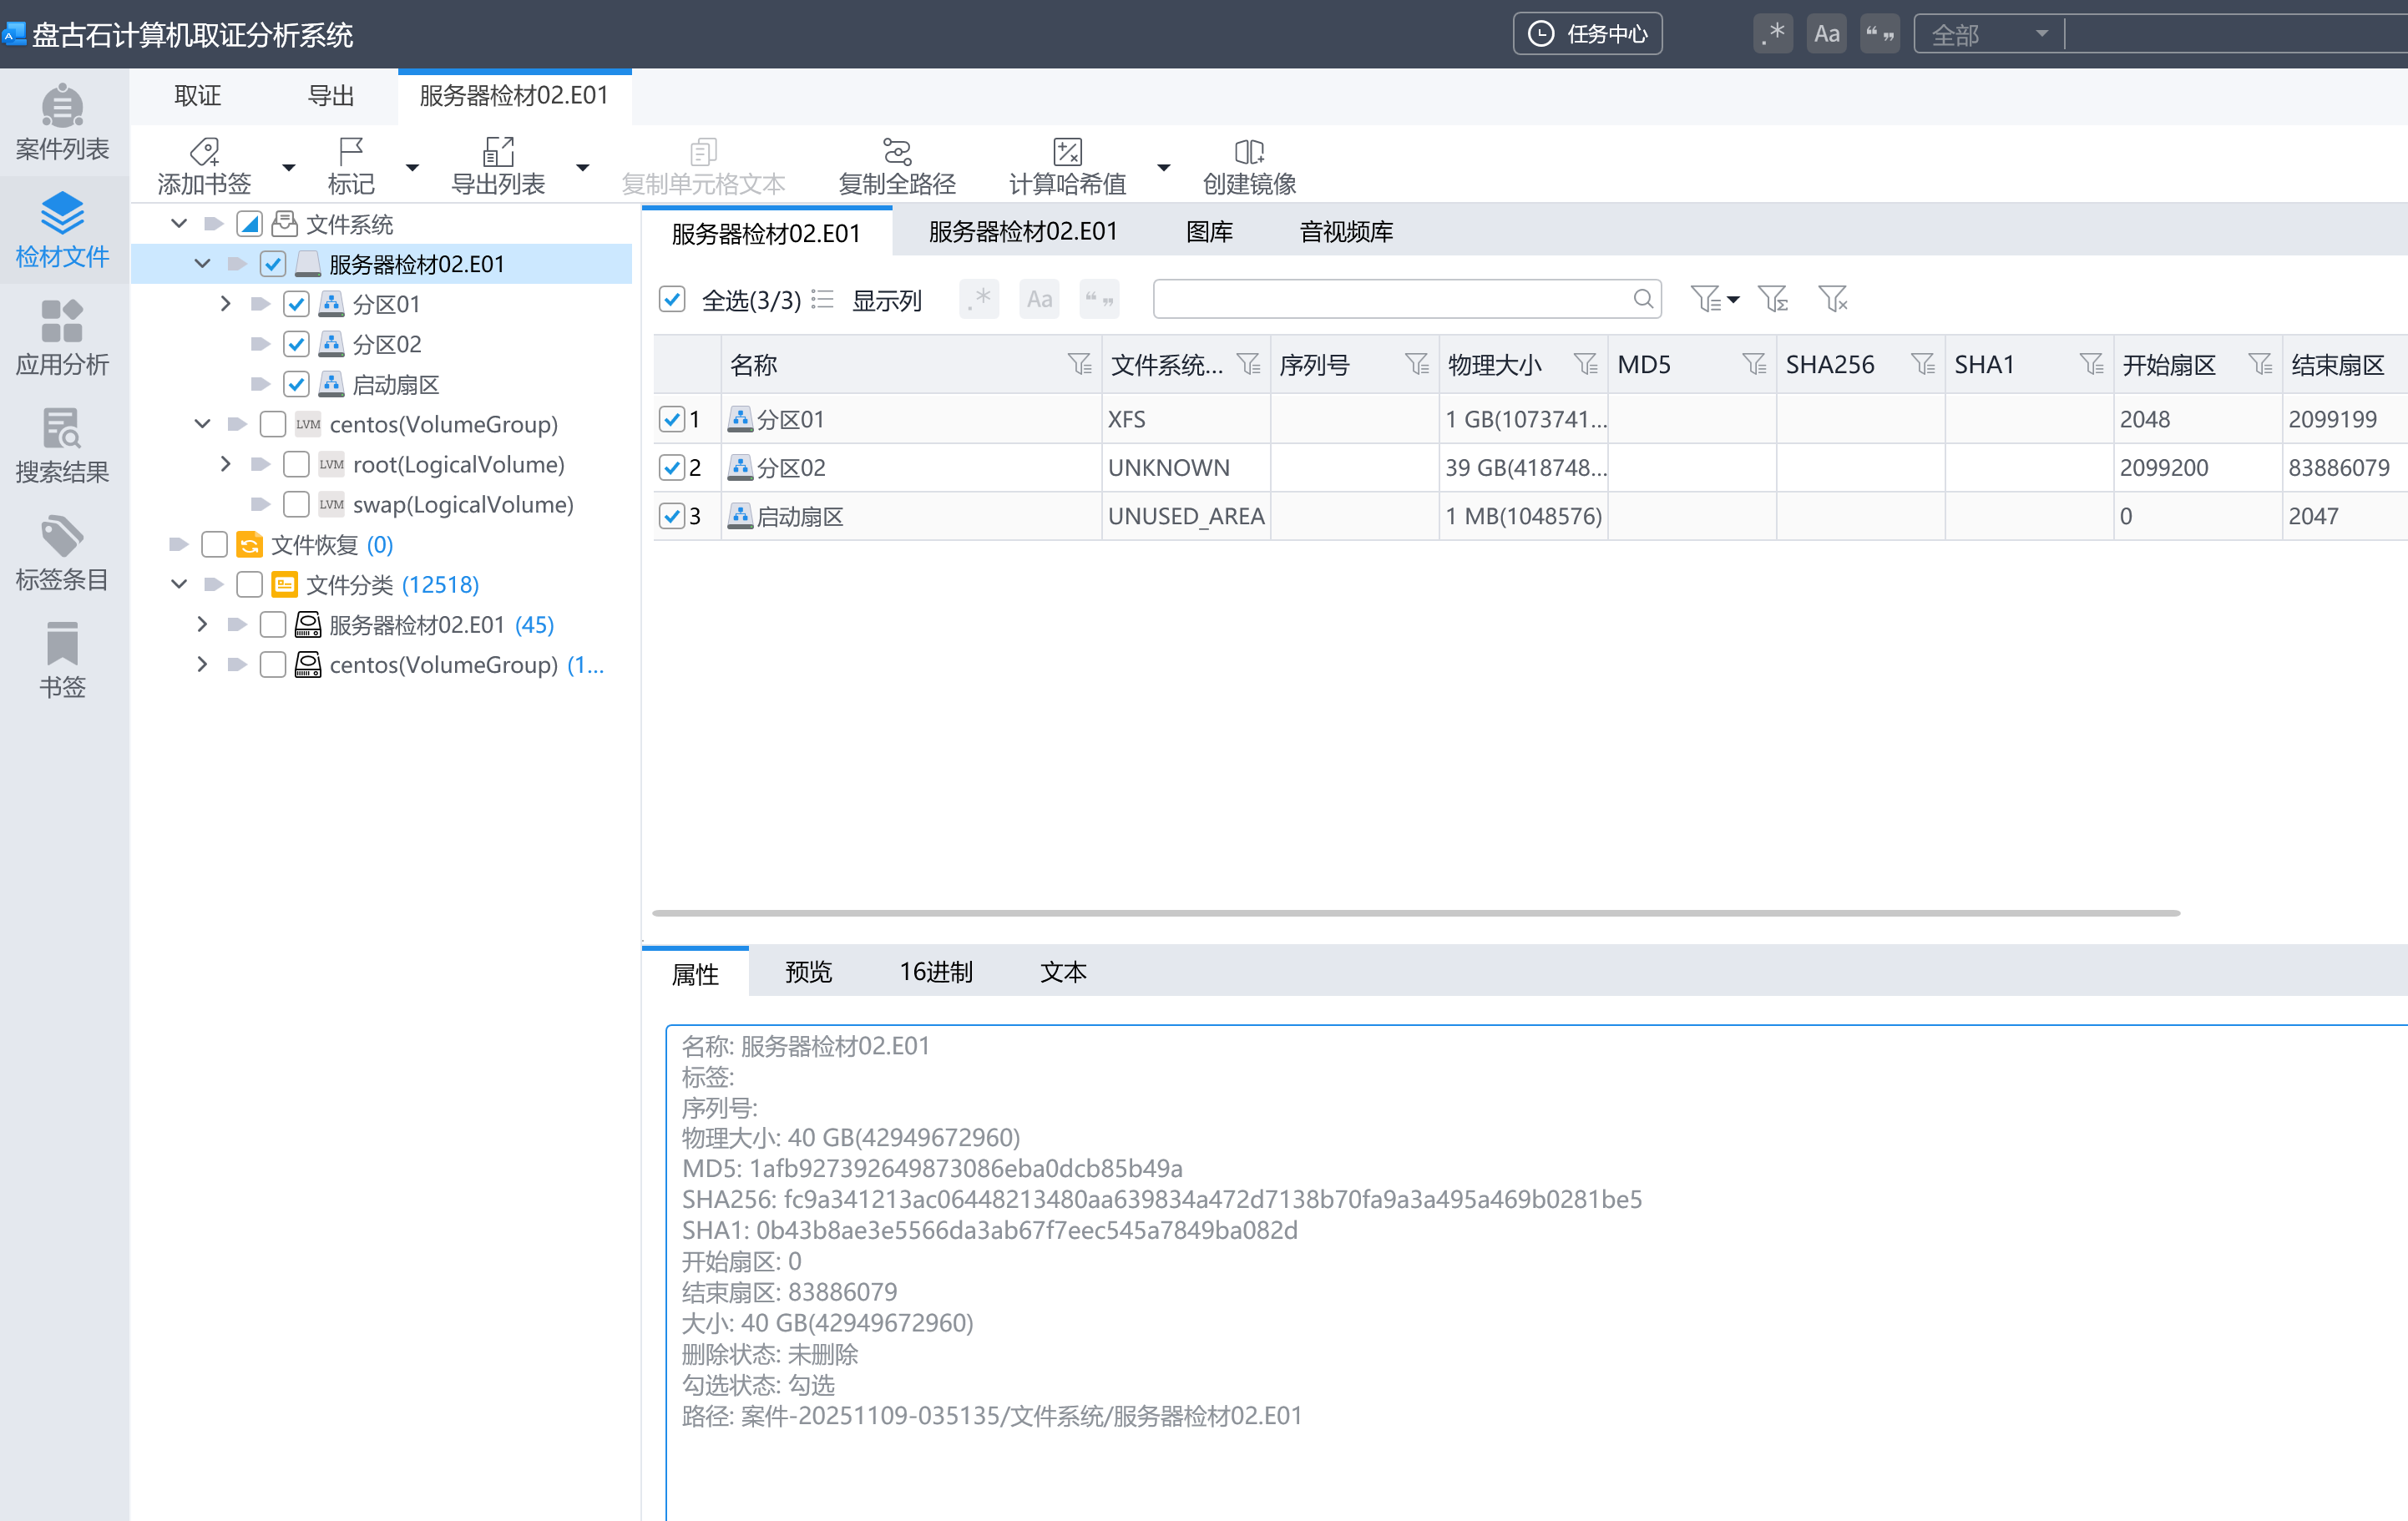Click the 任务中心 button
This screenshot has width=2408, height=1521.
coord(1587,34)
